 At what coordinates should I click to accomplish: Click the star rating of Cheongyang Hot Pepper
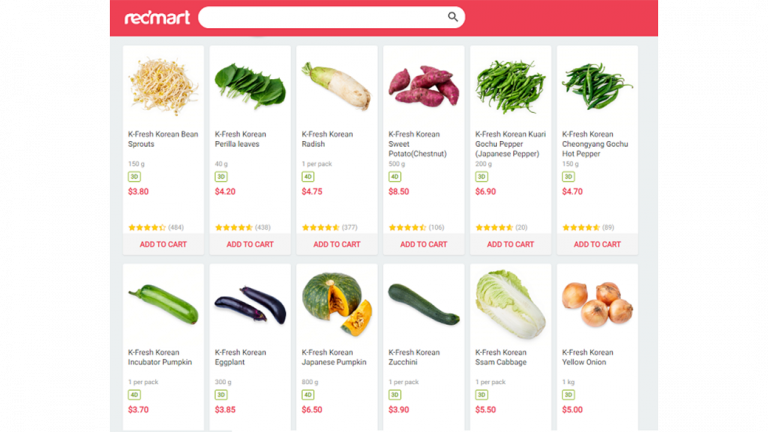pos(581,227)
